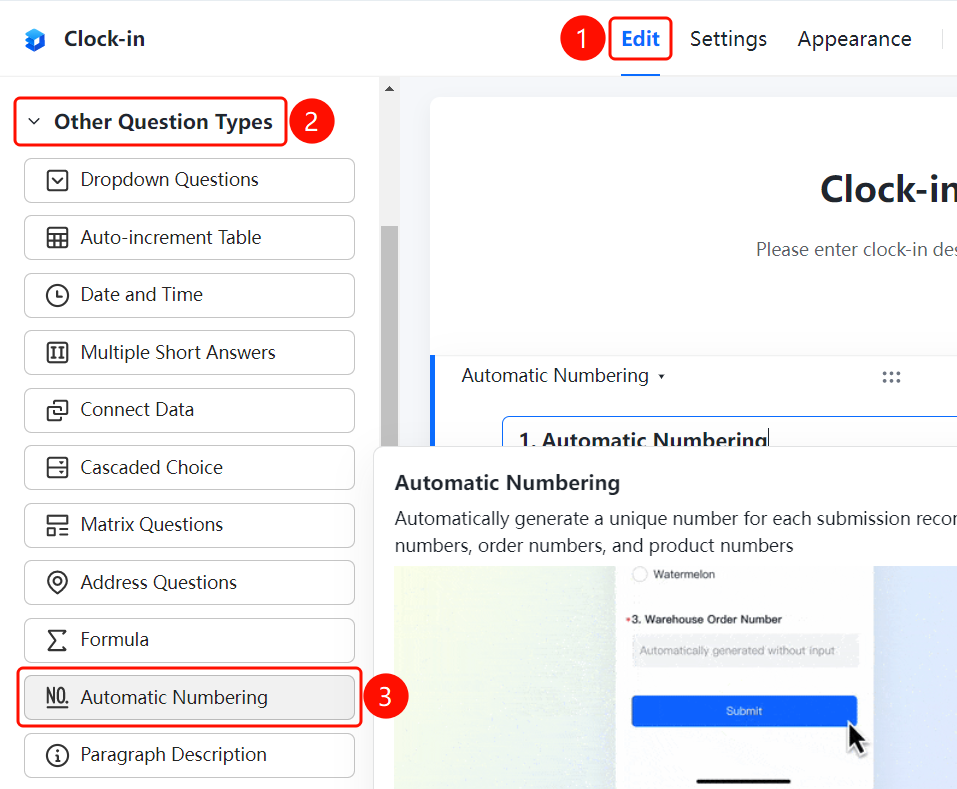Add an Address Questions field
Image resolution: width=957 pixels, height=789 pixels.
click(189, 583)
